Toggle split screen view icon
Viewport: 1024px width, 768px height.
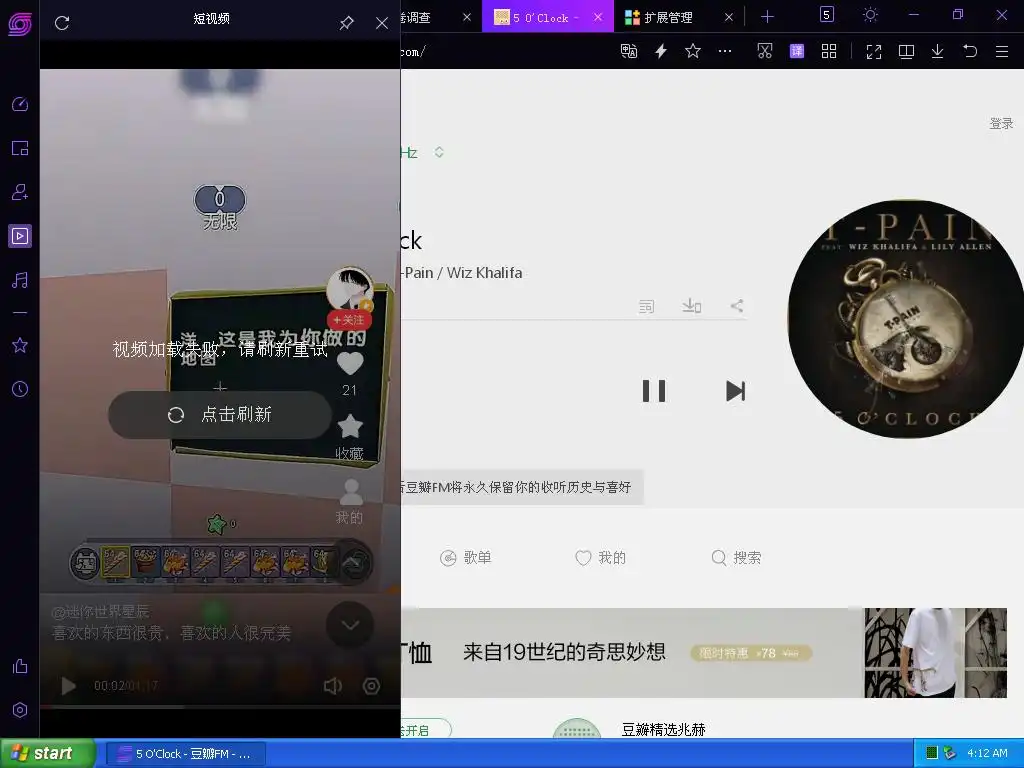coord(906,51)
